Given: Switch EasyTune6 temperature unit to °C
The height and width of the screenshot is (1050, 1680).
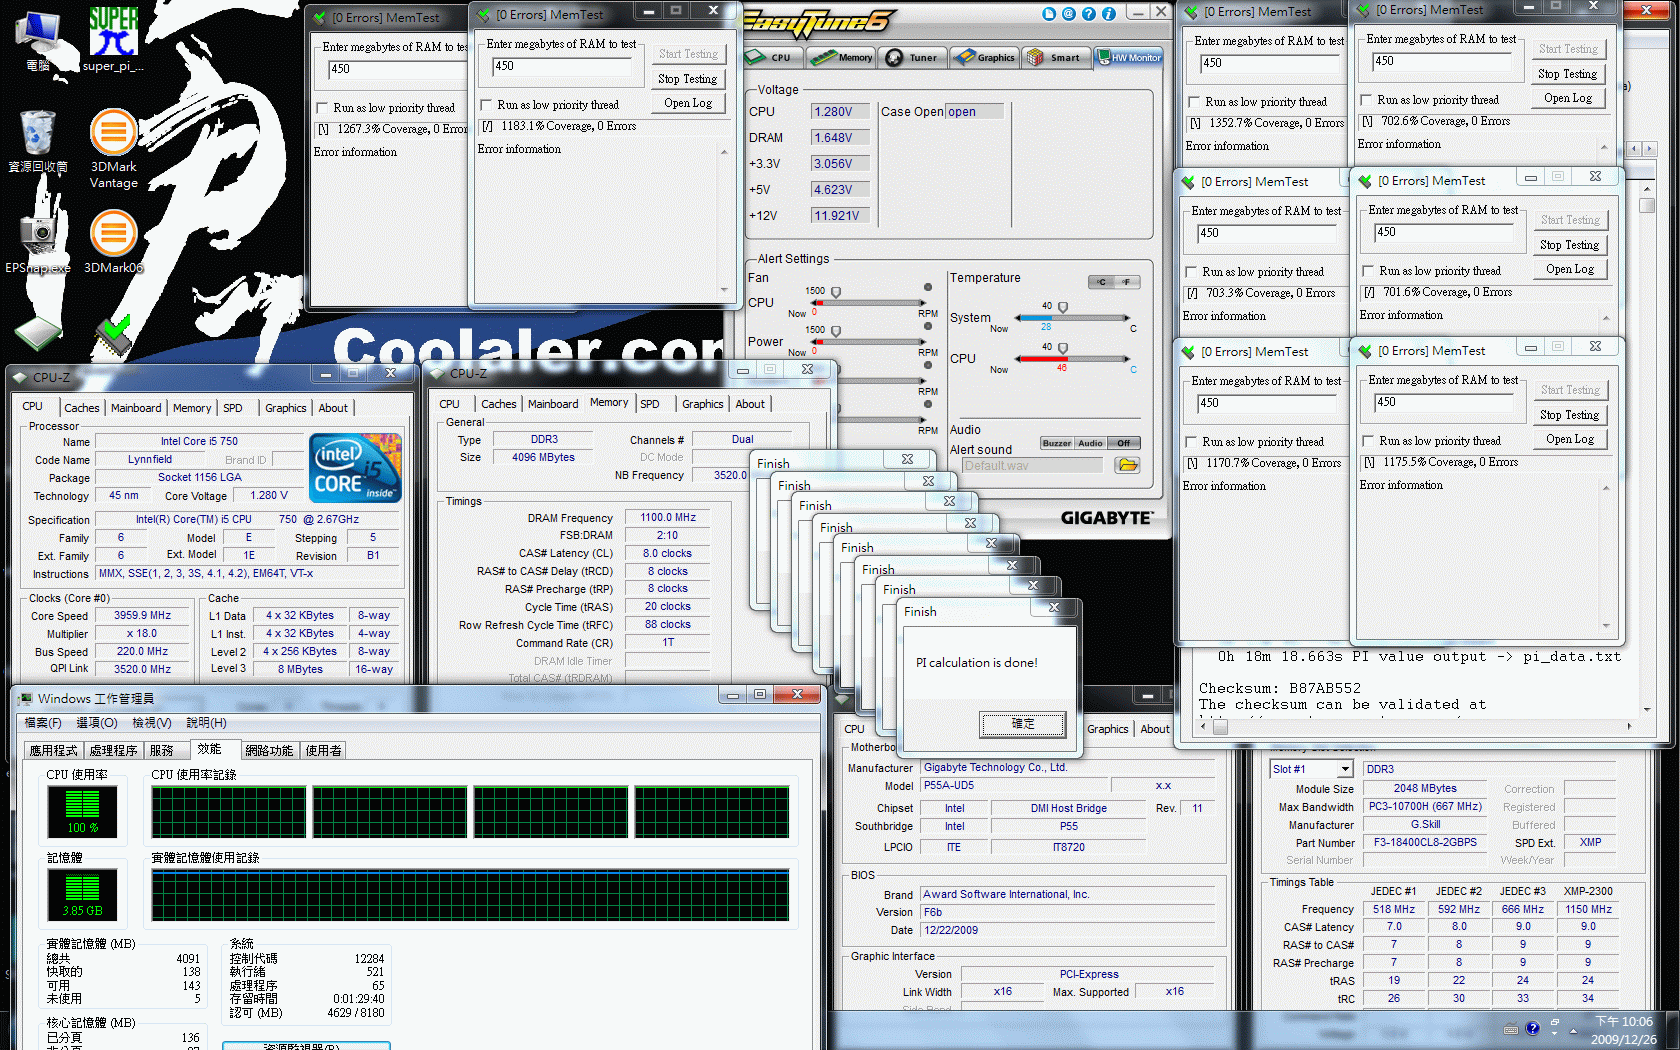Looking at the screenshot, I should 1101,282.
